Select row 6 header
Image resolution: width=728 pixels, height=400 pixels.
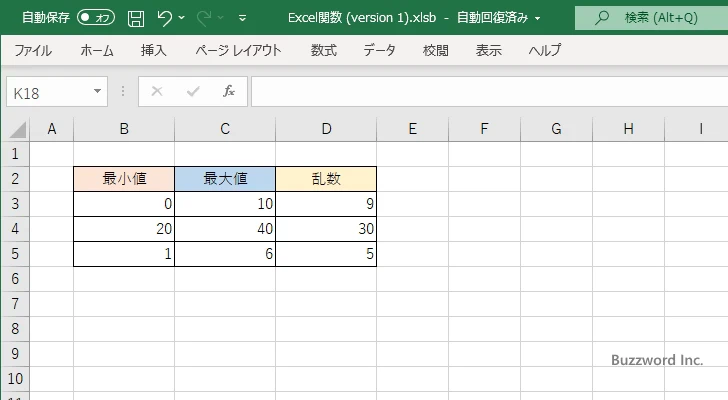pyautogui.click(x=15, y=279)
